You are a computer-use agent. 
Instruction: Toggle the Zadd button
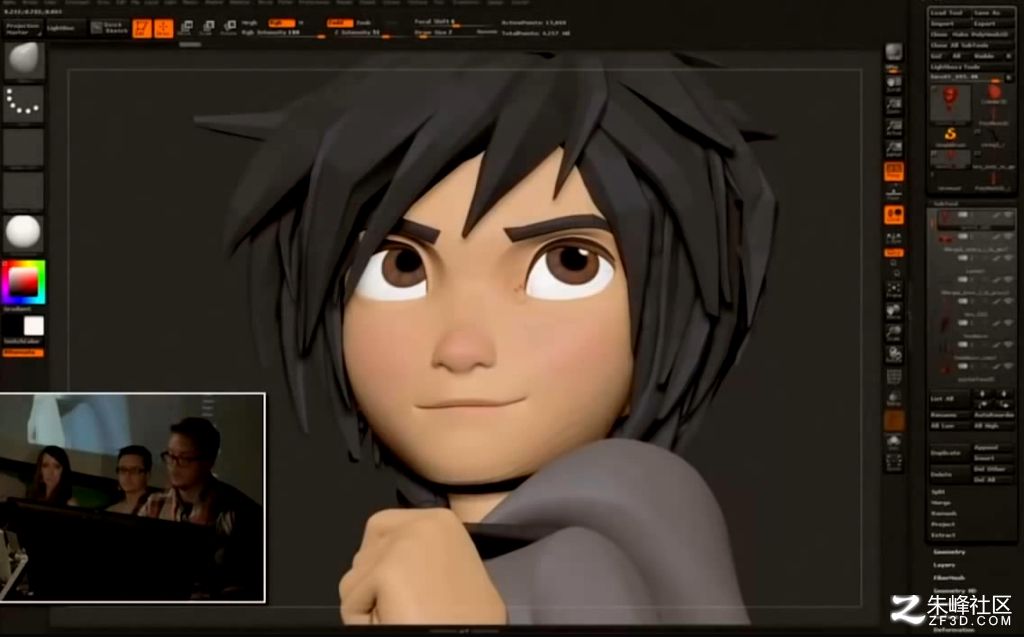340,23
